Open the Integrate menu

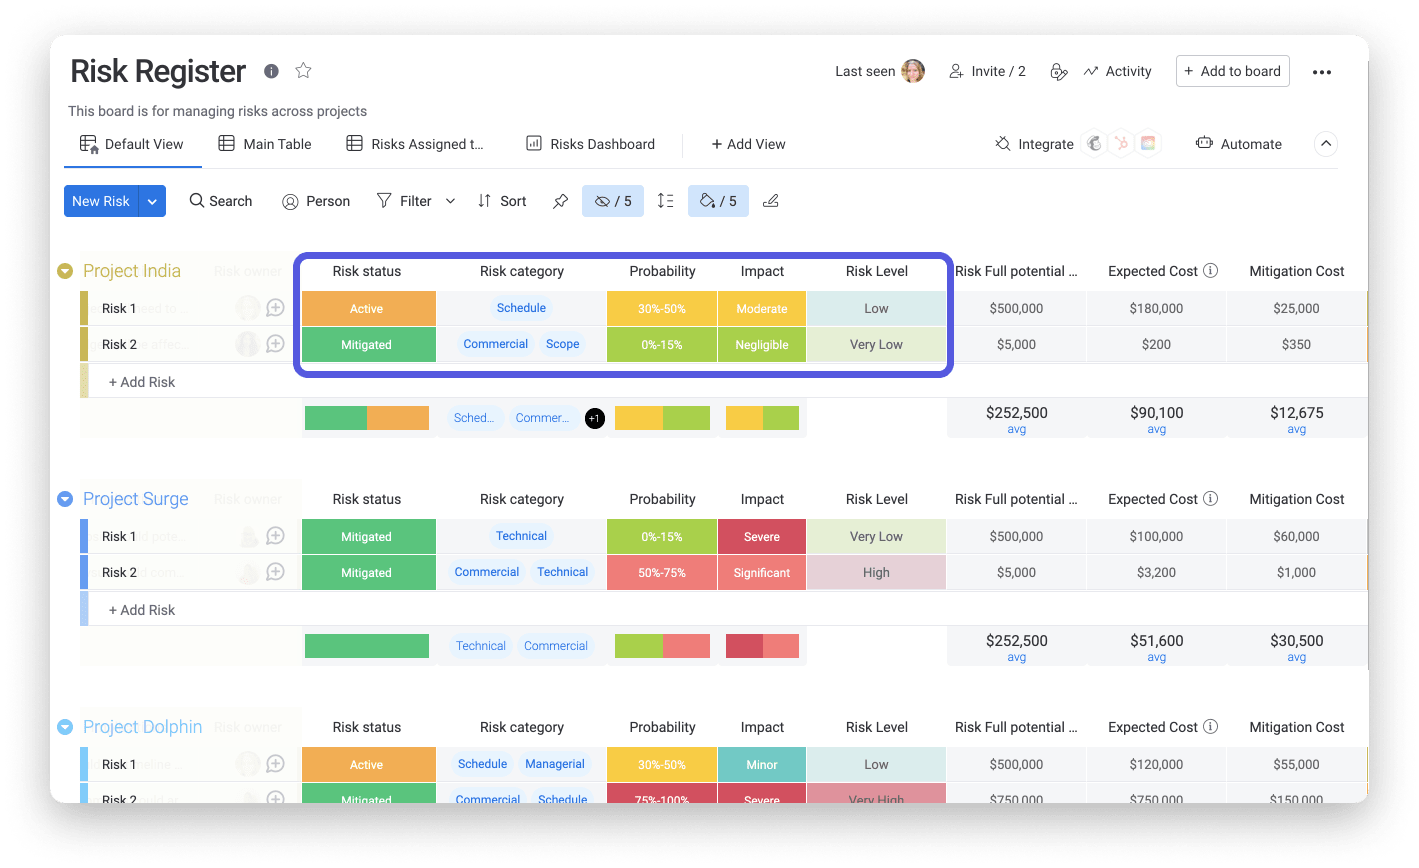pos(1035,144)
